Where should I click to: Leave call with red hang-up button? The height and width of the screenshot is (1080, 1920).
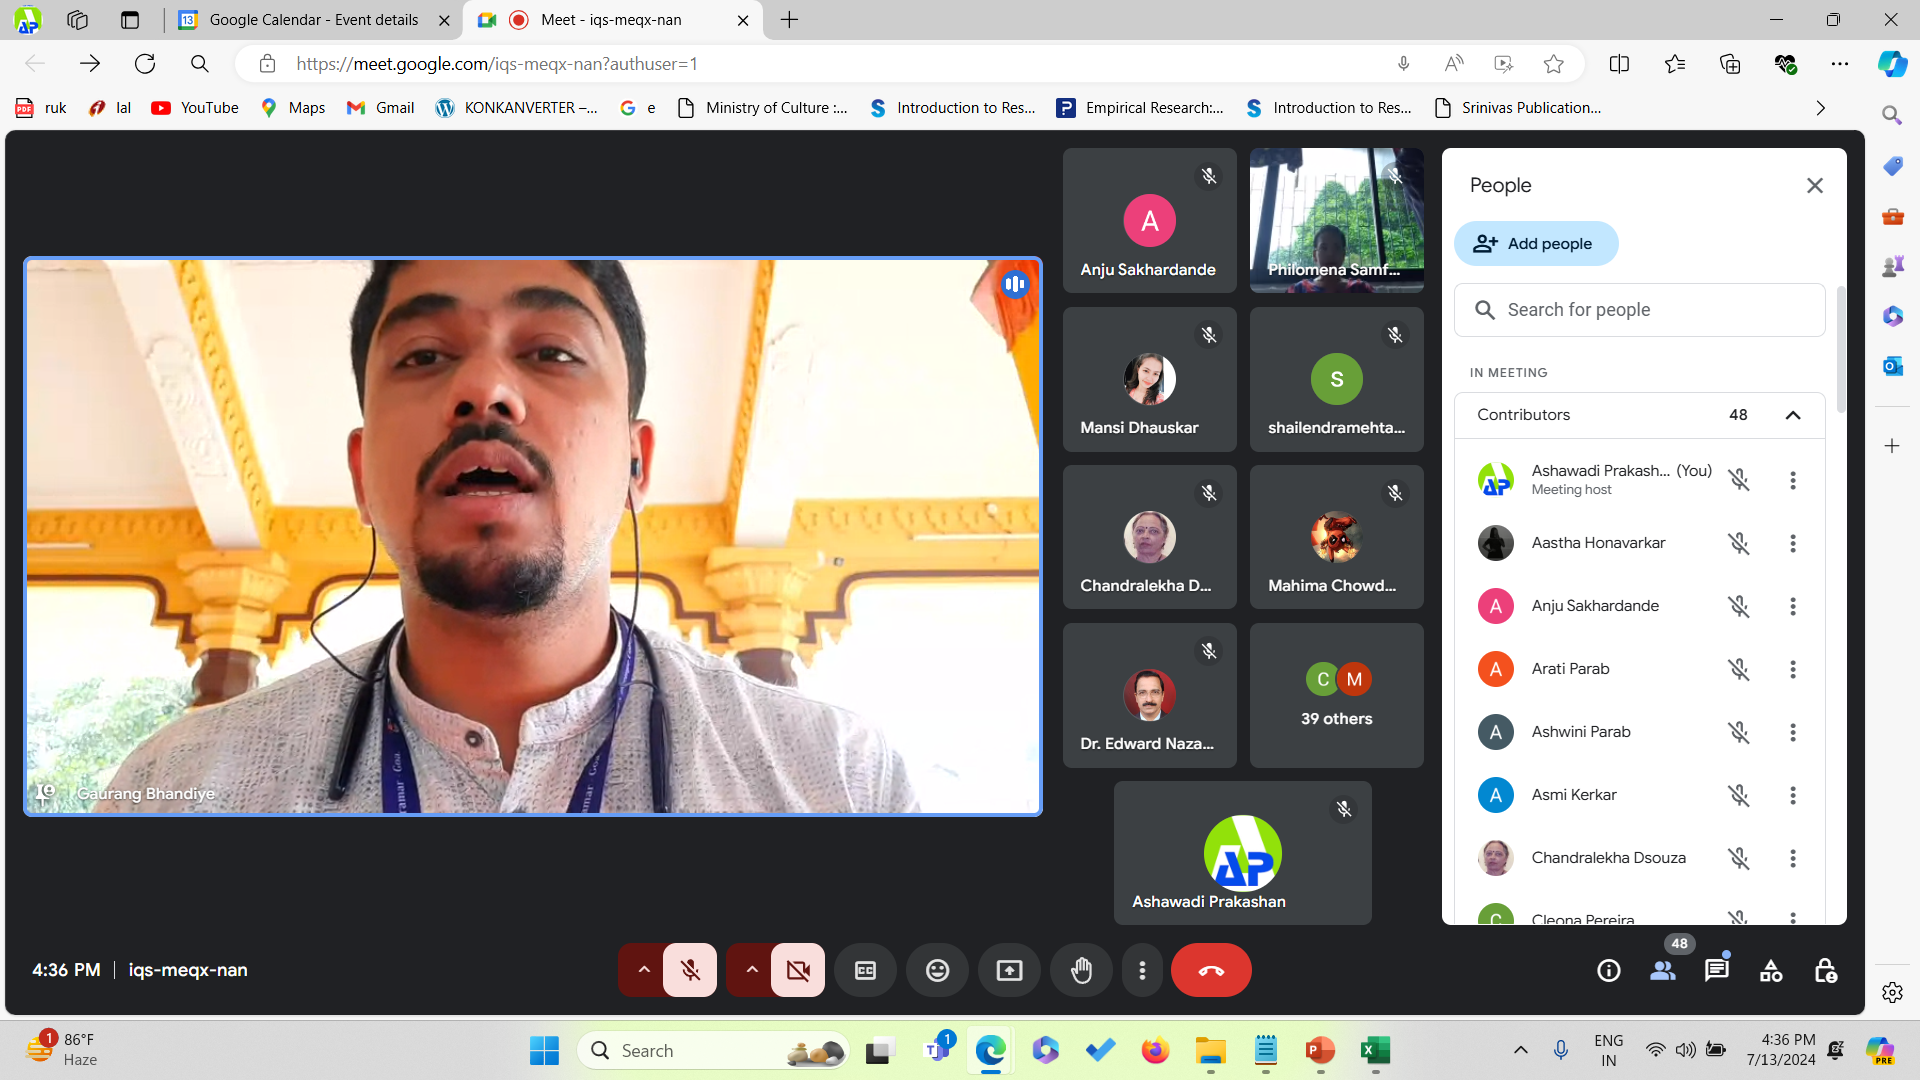(1211, 970)
